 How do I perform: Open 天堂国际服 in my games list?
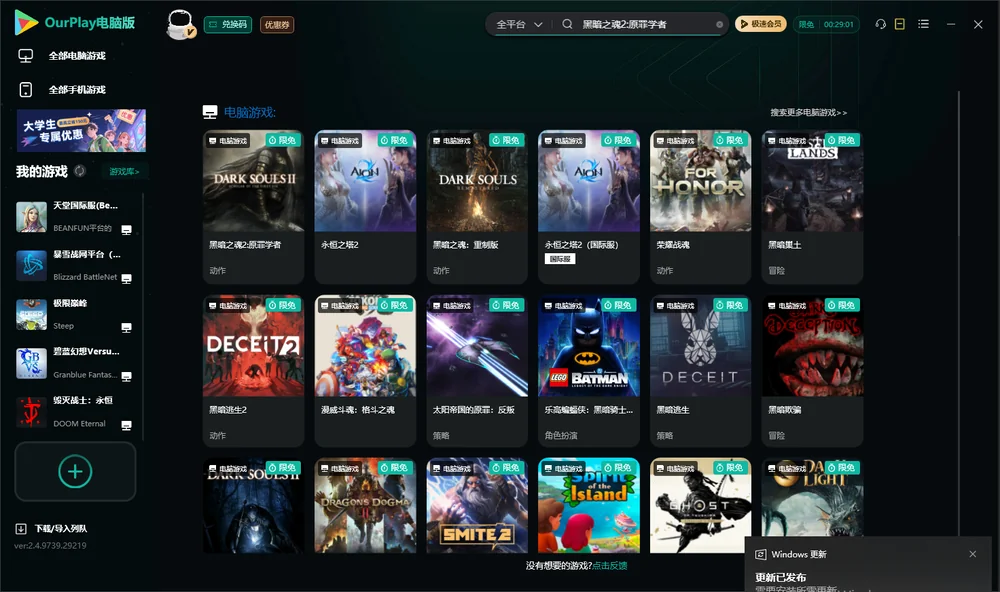point(75,217)
